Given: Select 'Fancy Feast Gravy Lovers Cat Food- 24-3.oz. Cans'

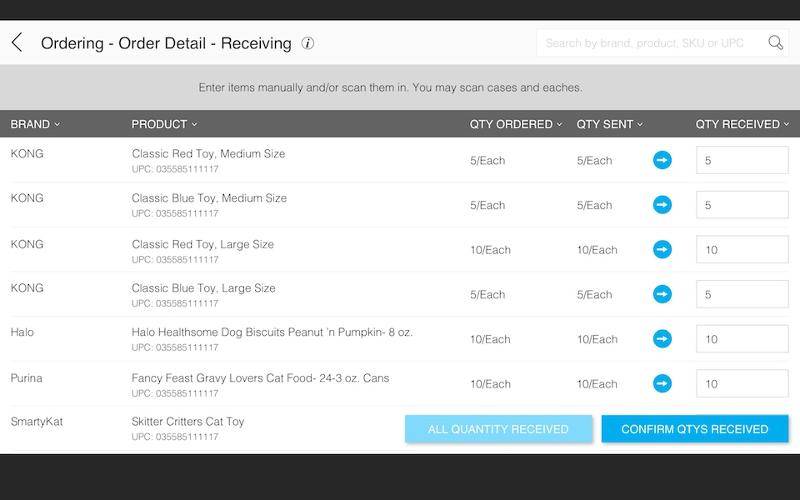Looking at the screenshot, I should coord(260,378).
